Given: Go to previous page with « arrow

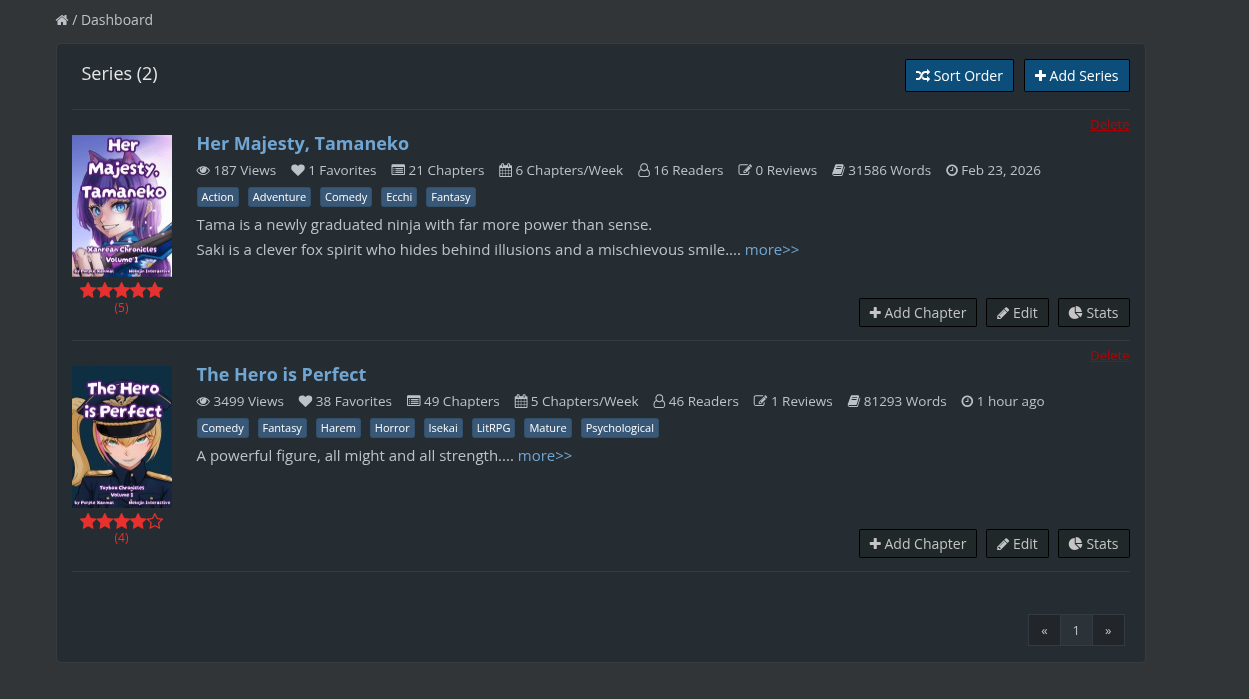Looking at the screenshot, I should coord(1044,631).
